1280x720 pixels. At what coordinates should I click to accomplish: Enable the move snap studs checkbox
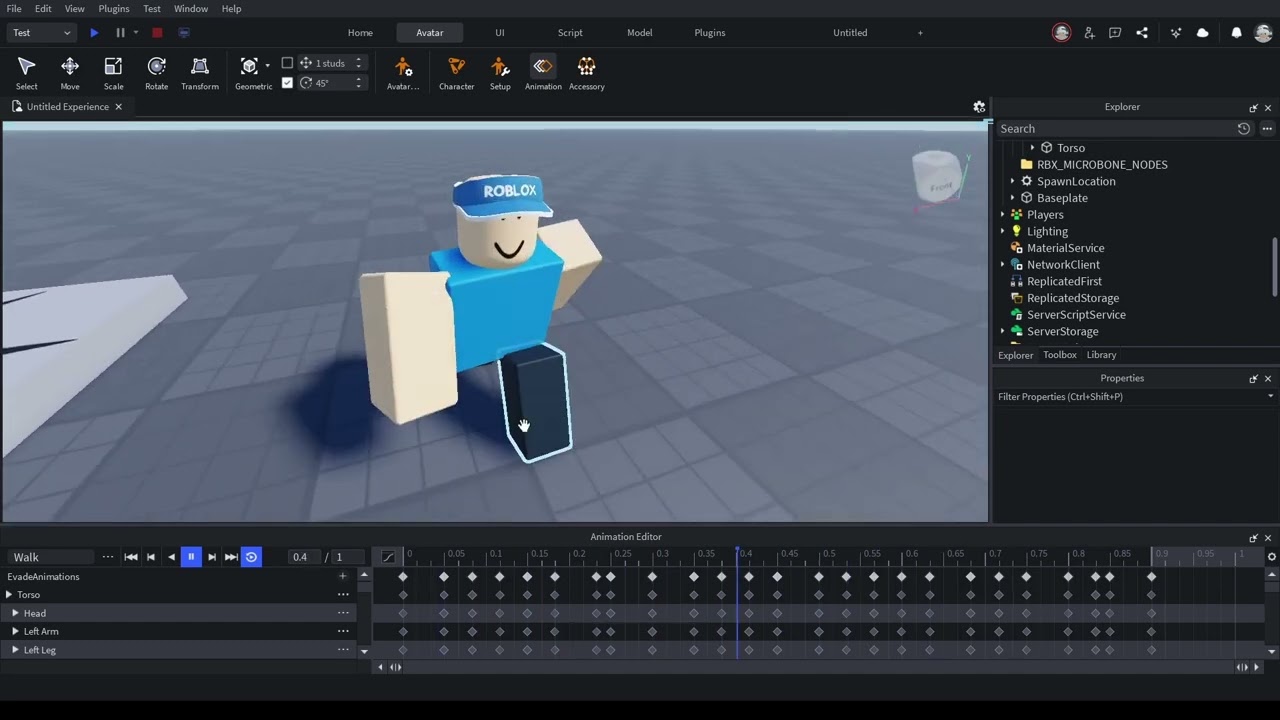click(x=287, y=63)
